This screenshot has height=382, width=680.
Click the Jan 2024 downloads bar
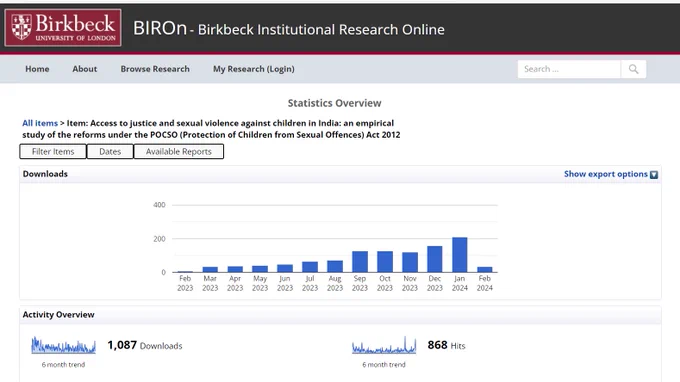click(x=460, y=255)
